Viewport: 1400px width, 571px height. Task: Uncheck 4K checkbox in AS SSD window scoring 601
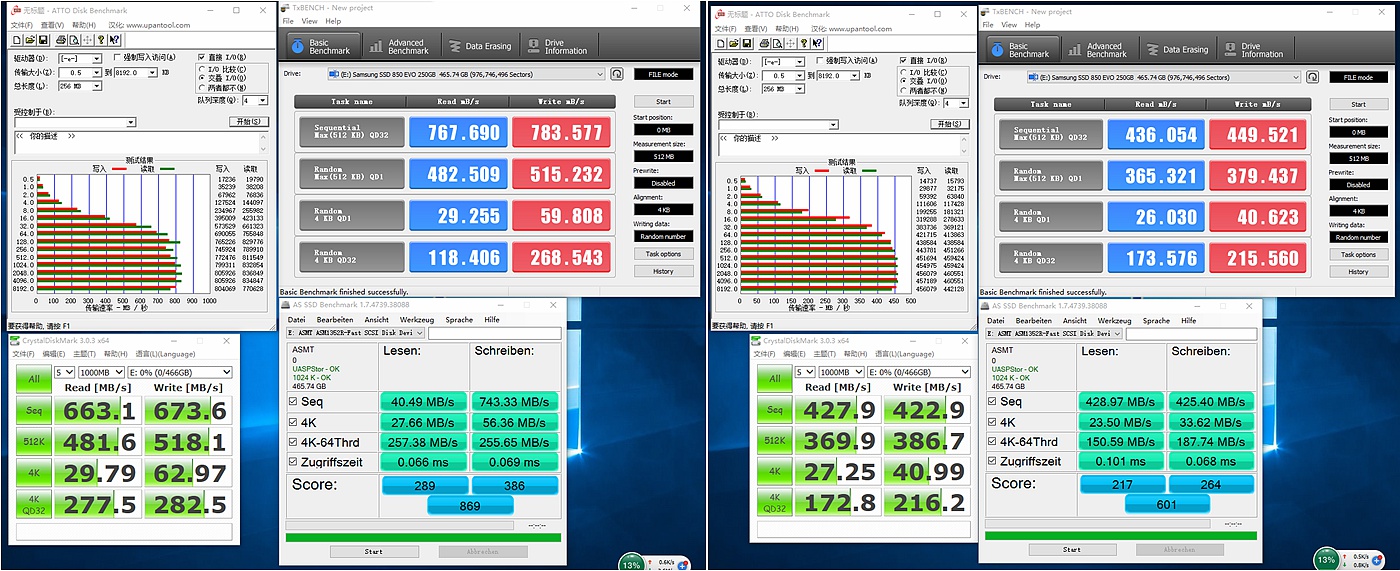[992, 421]
